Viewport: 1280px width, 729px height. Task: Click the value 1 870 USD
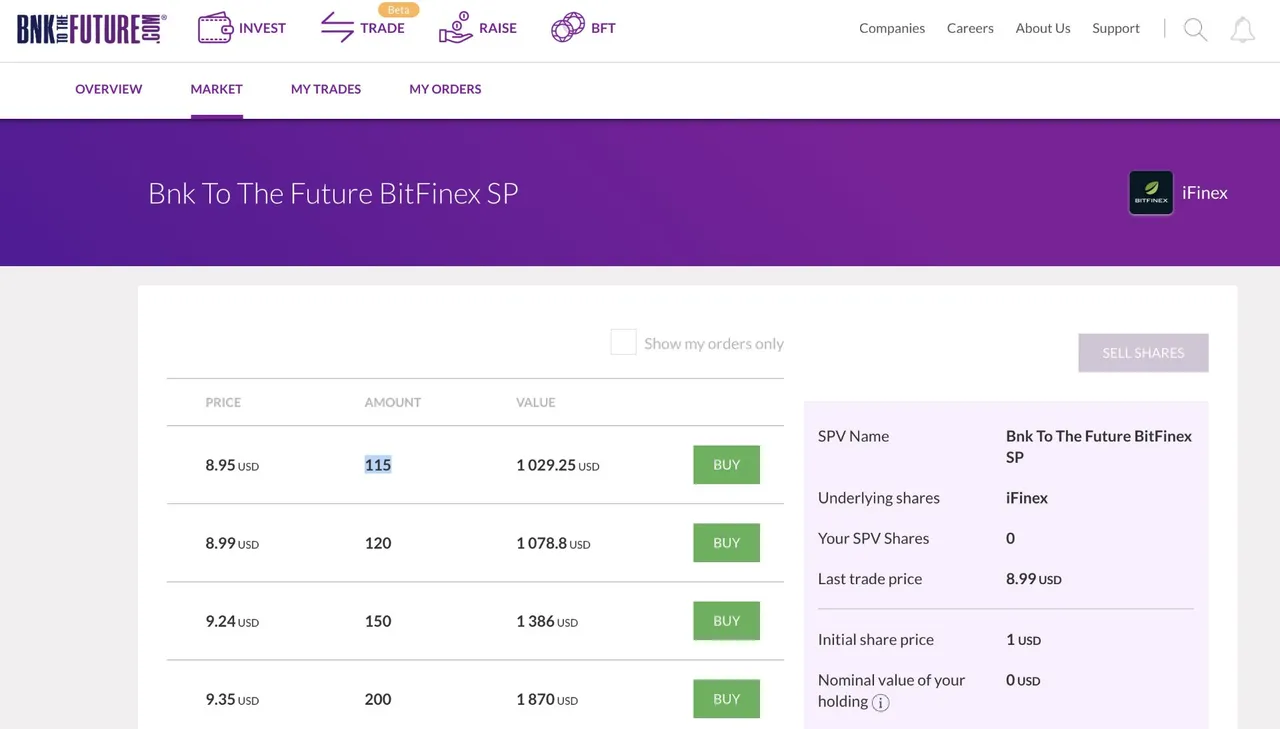coord(547,699)
